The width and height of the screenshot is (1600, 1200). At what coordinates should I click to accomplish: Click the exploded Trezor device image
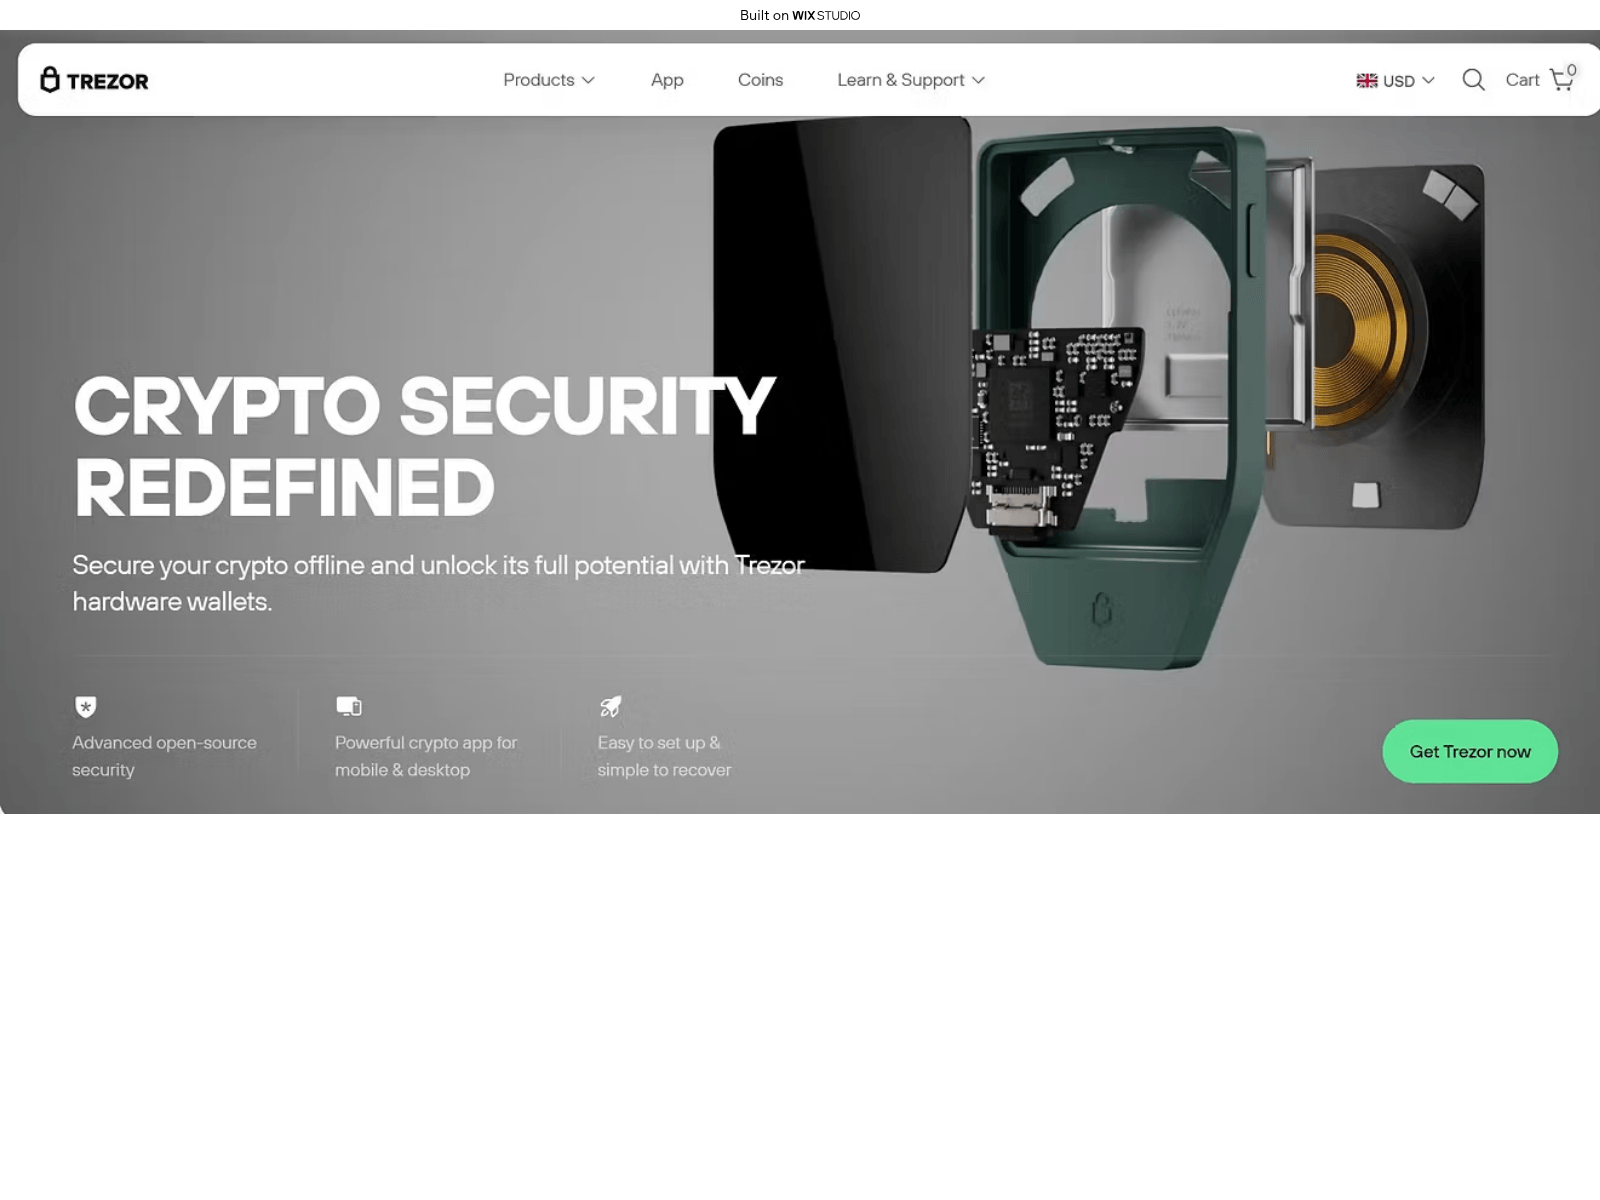1098,392
